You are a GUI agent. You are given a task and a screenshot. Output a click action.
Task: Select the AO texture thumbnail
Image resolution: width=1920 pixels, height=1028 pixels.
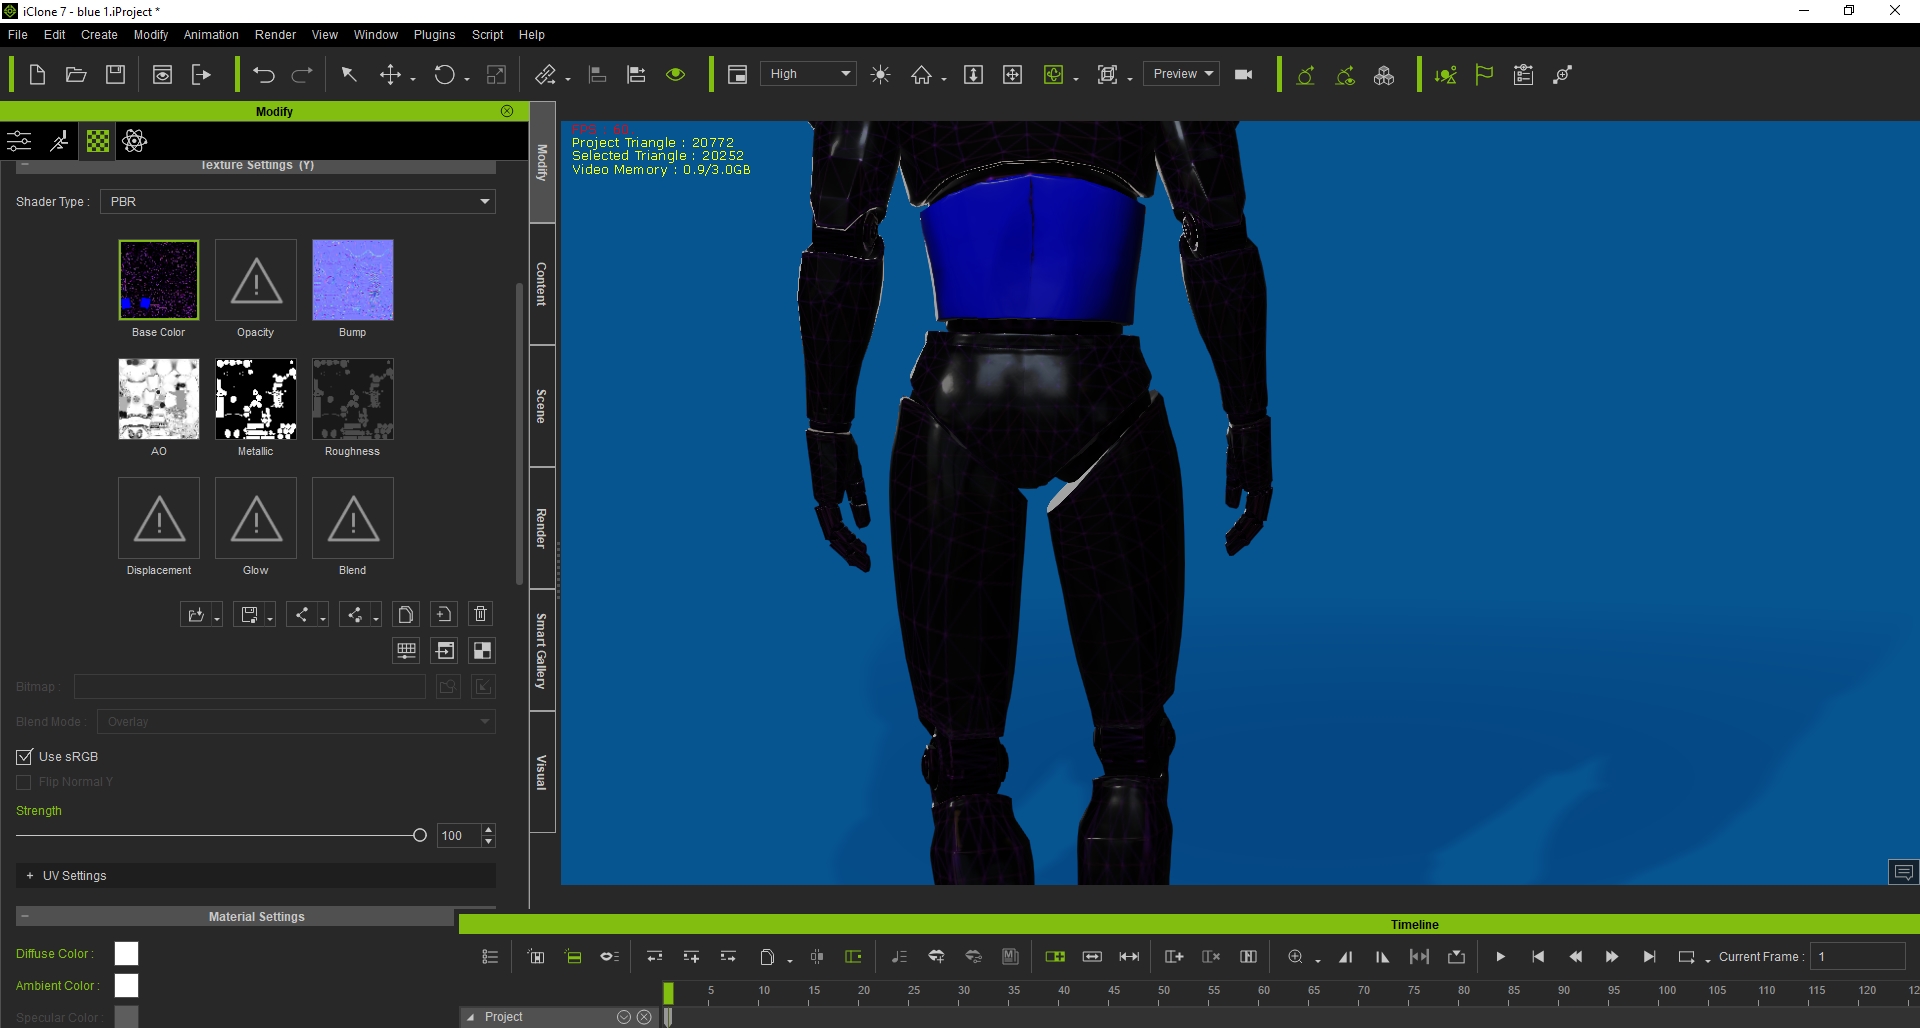[x=159, y=399]
